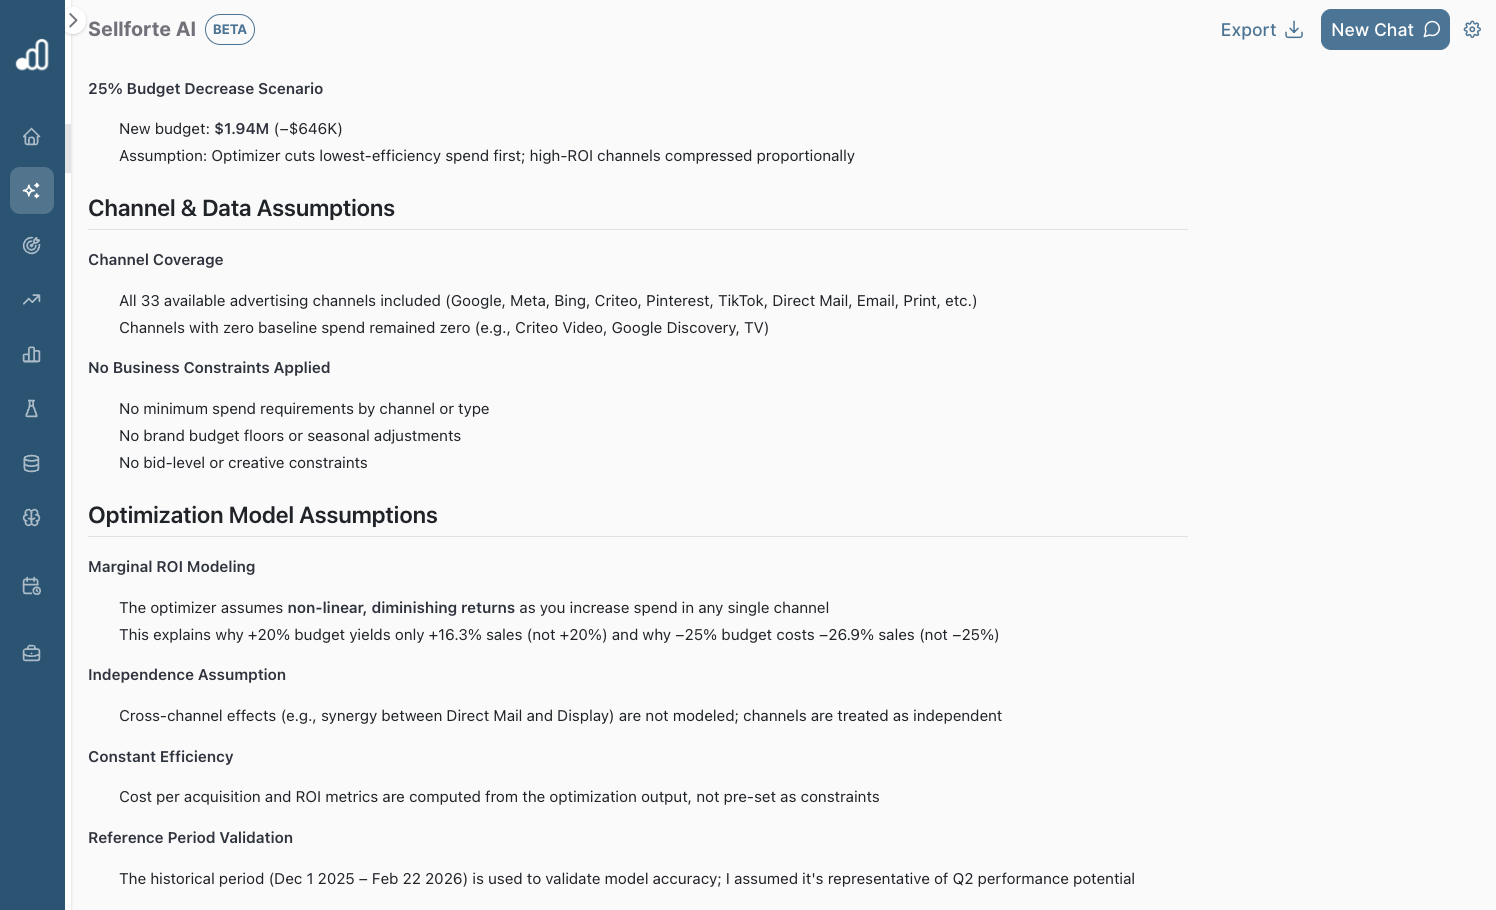The image size is (1496, 910).
Task: Click the Marginal ROI Modeling subheading
Action: [x=171, y=567]
